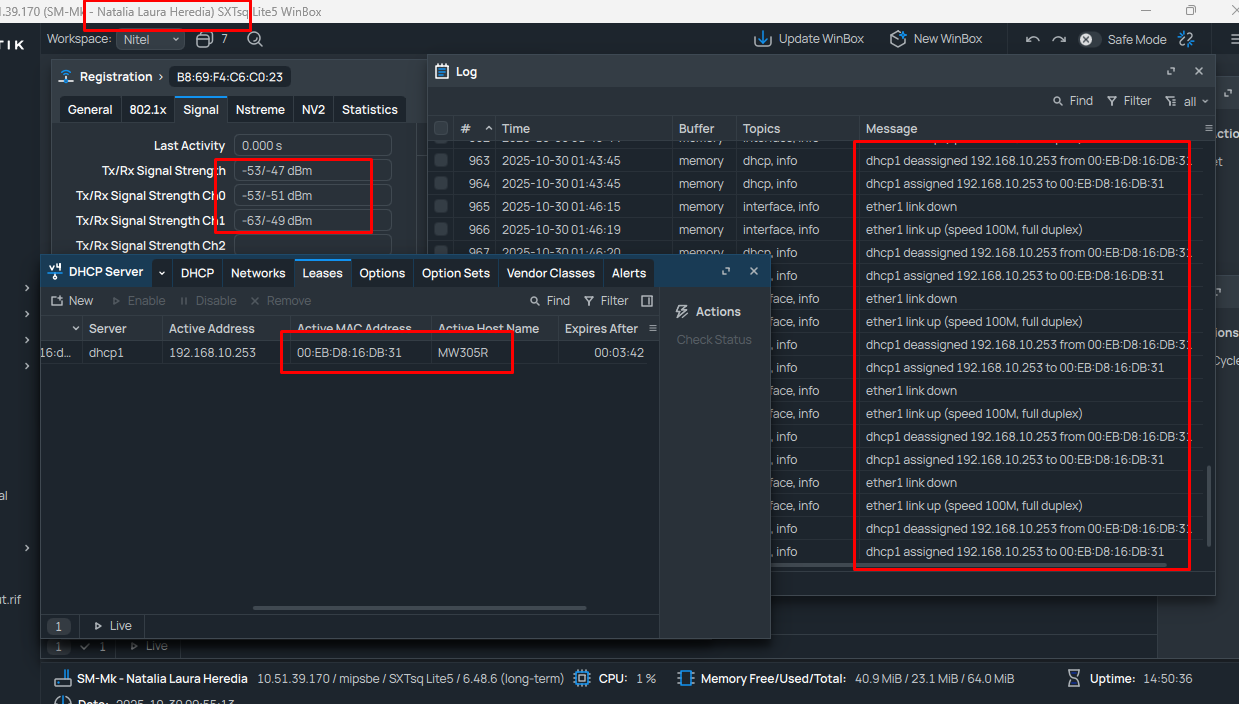Click New button in DHCP Server leases
This screenshot has width=1239, height=704.
tap(72, 301)
